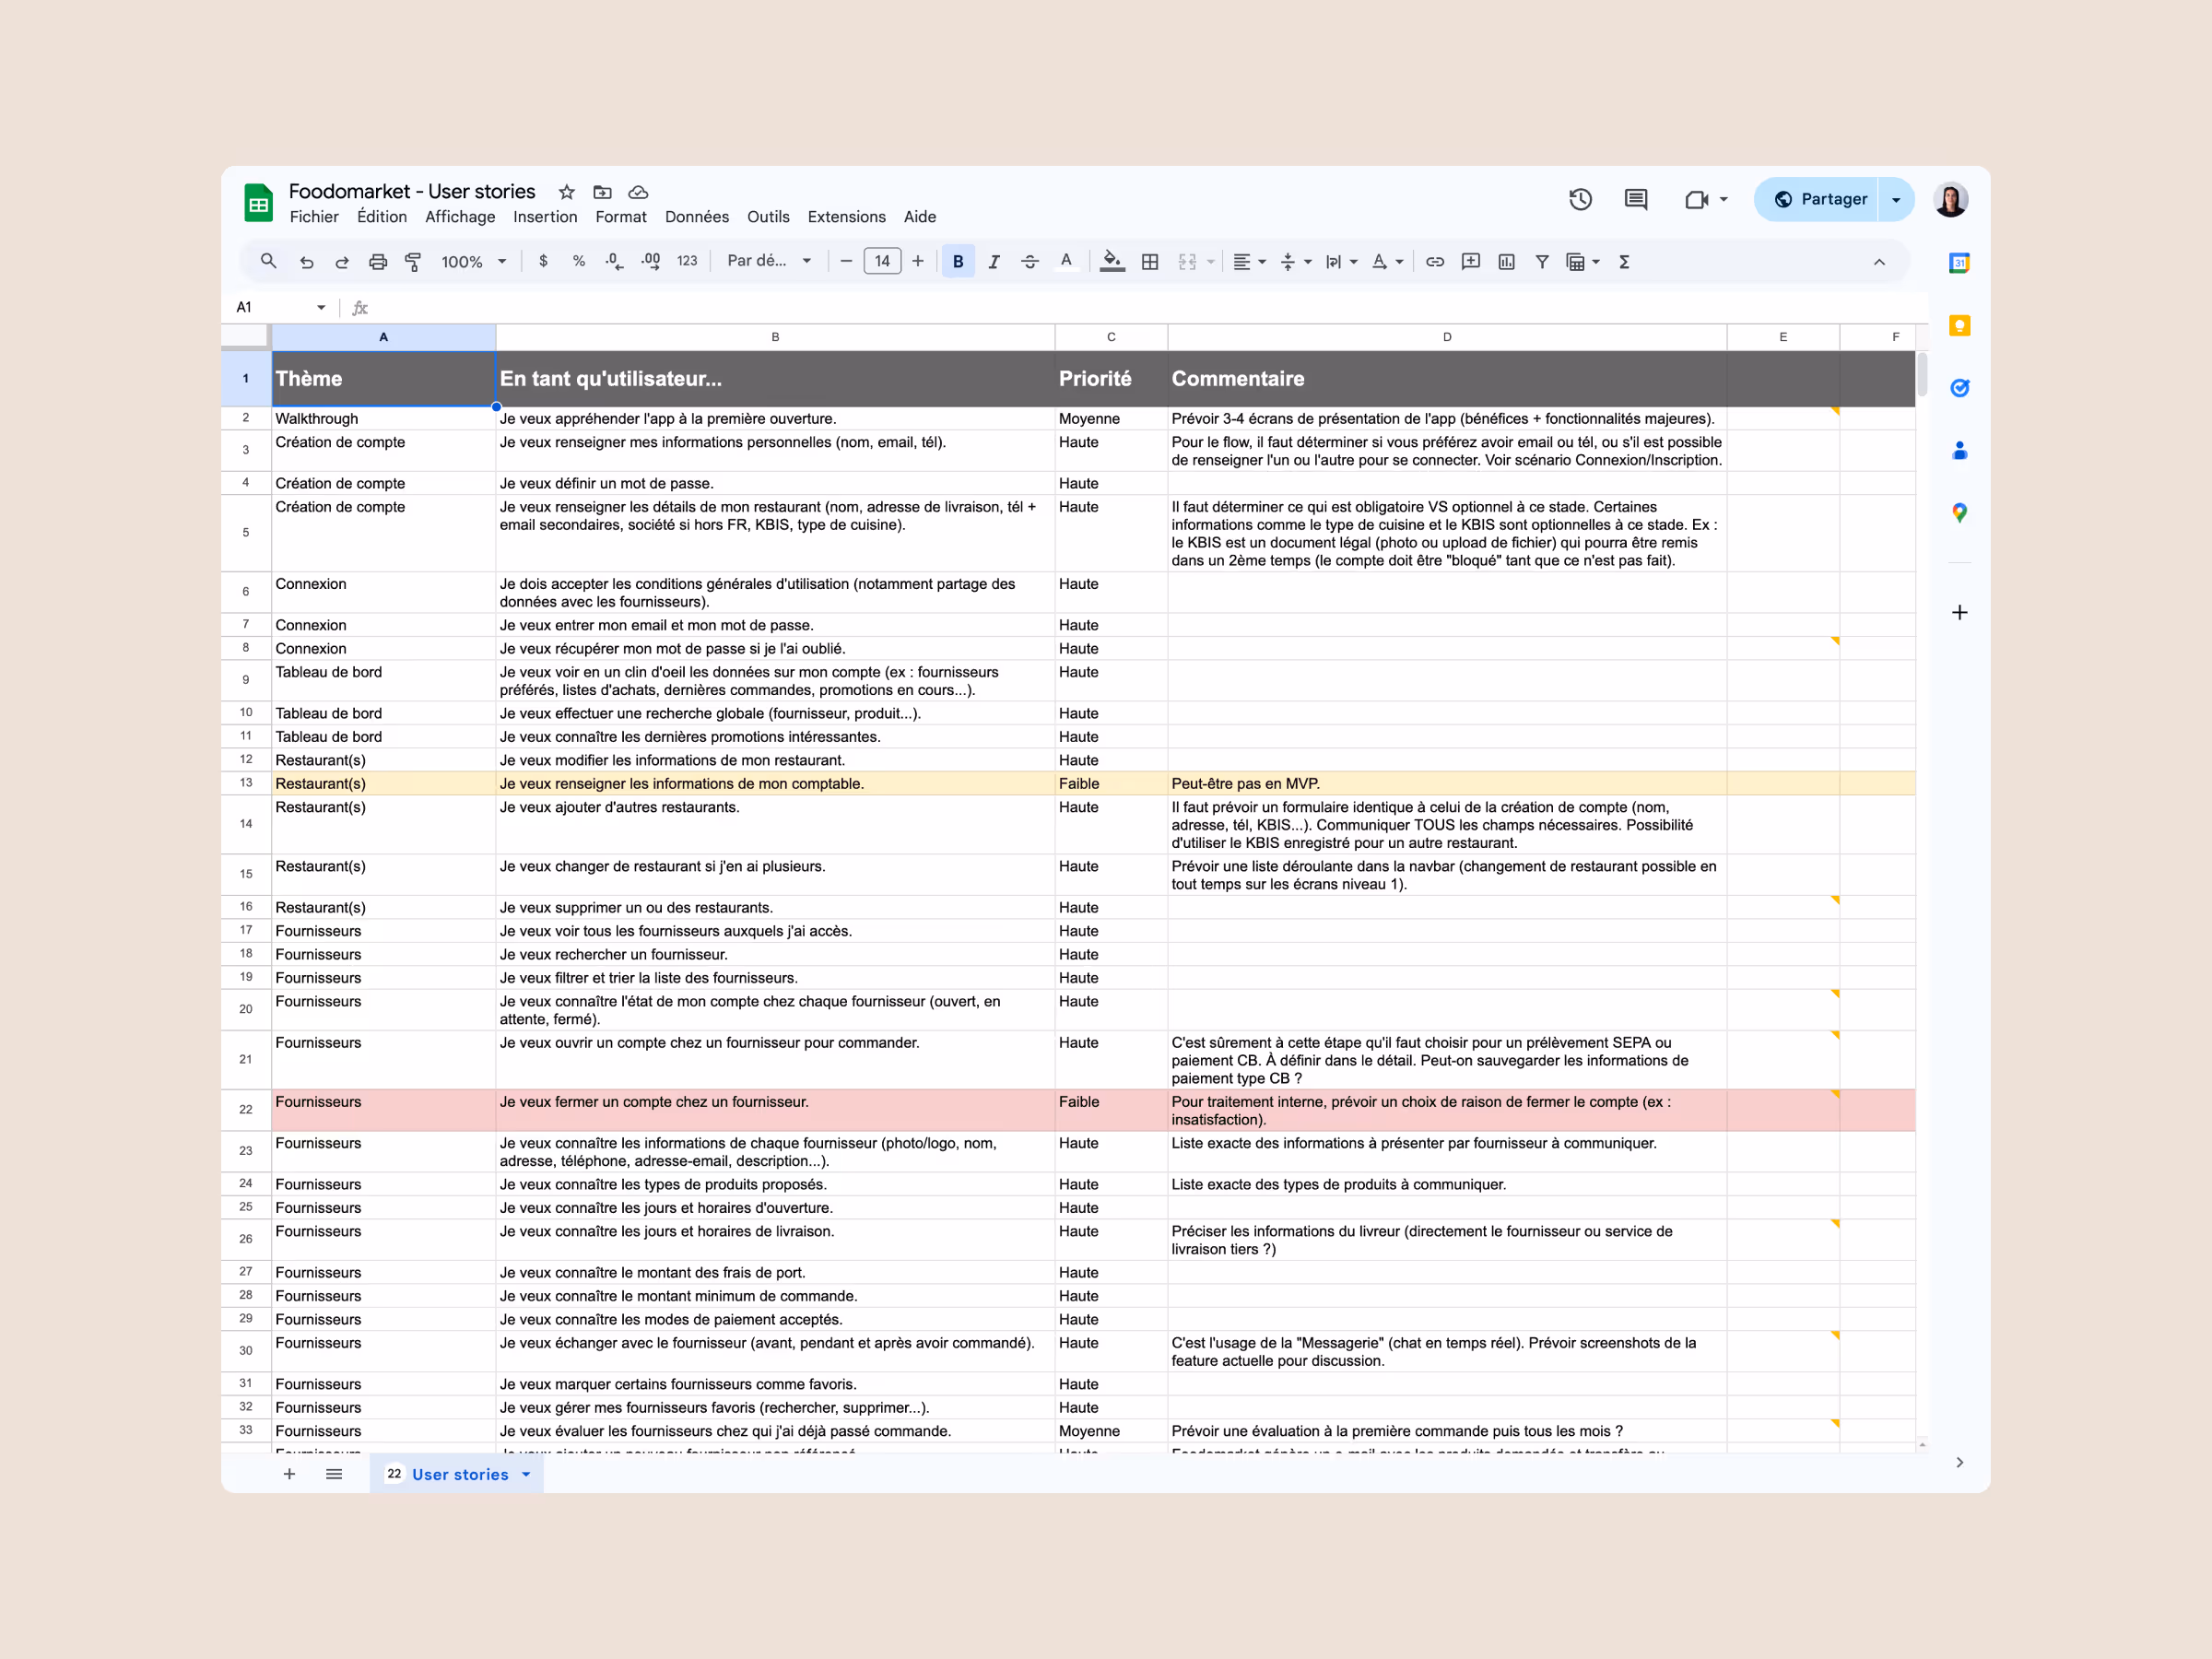Click the paint format roller icon
The image size is (2212, 1659).
[x=413, y=262]
